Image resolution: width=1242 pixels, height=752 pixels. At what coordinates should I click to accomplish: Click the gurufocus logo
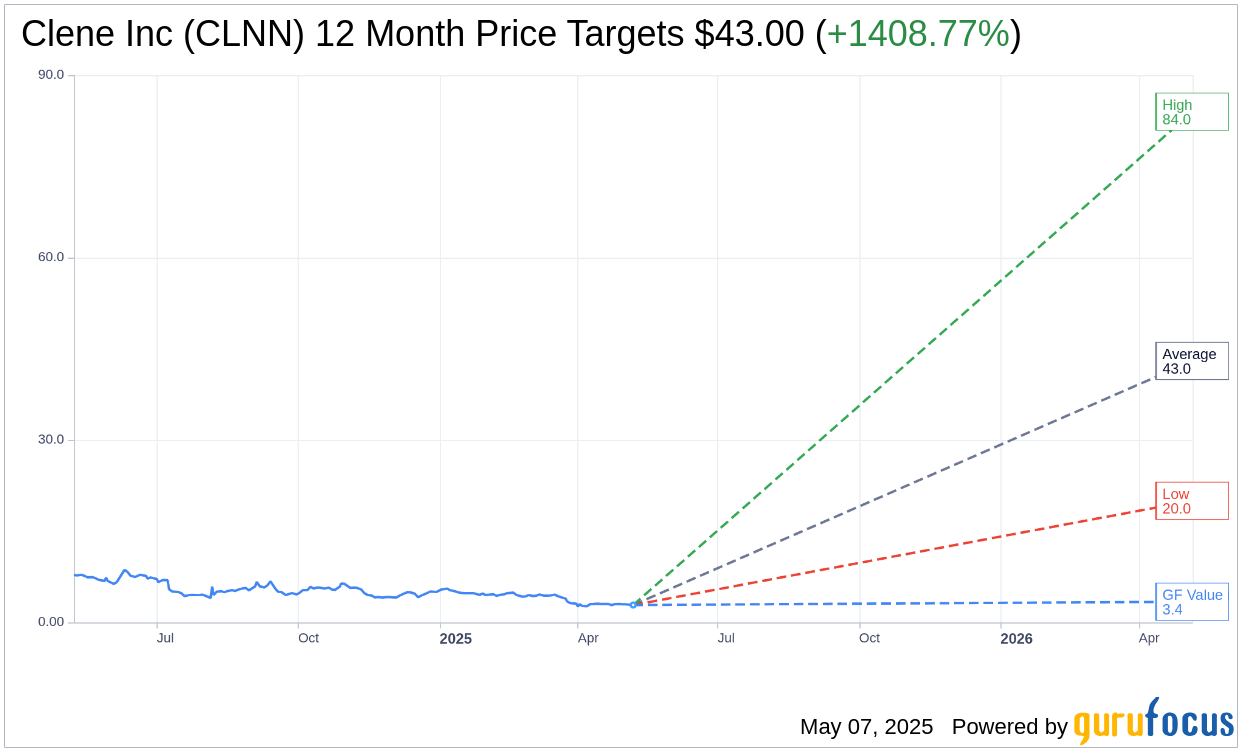click(x=1153, y=722)
